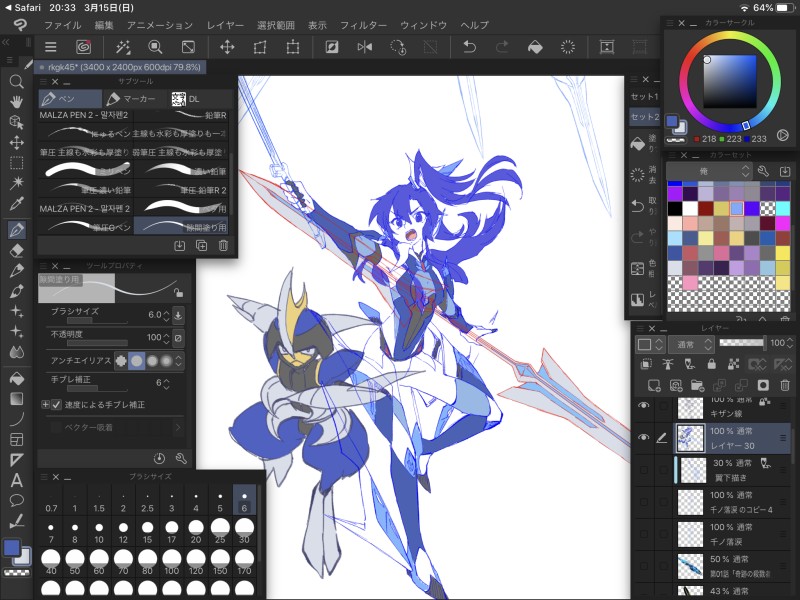The height and width of the screenshot is (600, 800).
Task: Switch to the マーカー sub tool tab
Action: [x=134, y=98]
